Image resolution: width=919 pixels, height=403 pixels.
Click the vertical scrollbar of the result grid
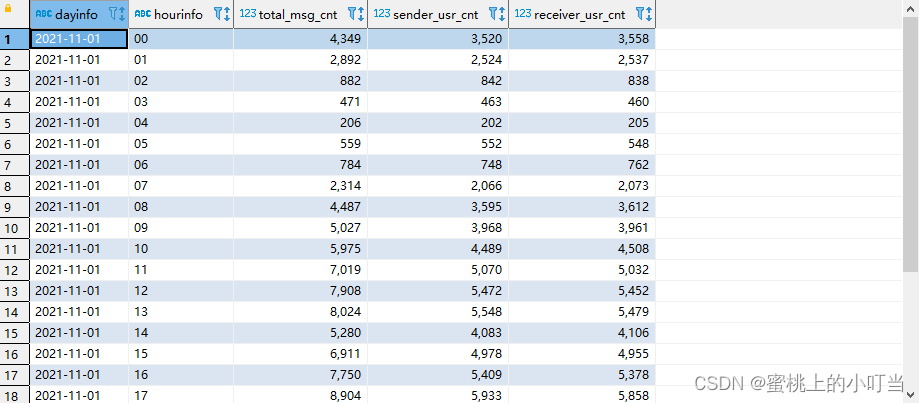pos(910,146)
